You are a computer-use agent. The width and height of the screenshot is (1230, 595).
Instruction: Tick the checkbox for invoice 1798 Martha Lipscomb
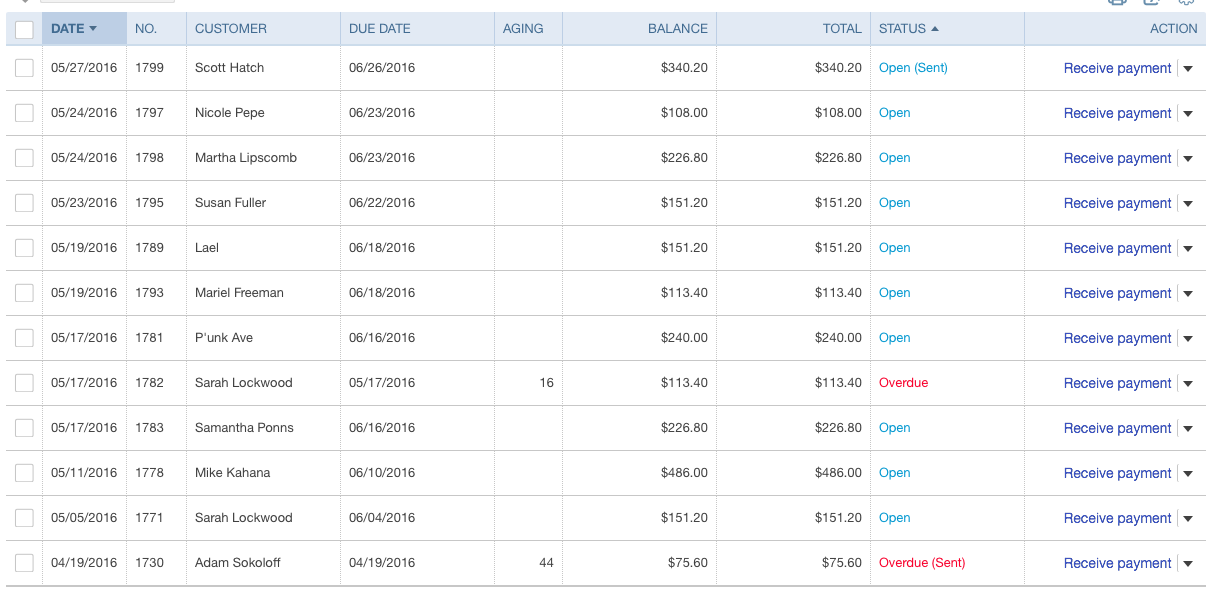(x=25, y=158)
